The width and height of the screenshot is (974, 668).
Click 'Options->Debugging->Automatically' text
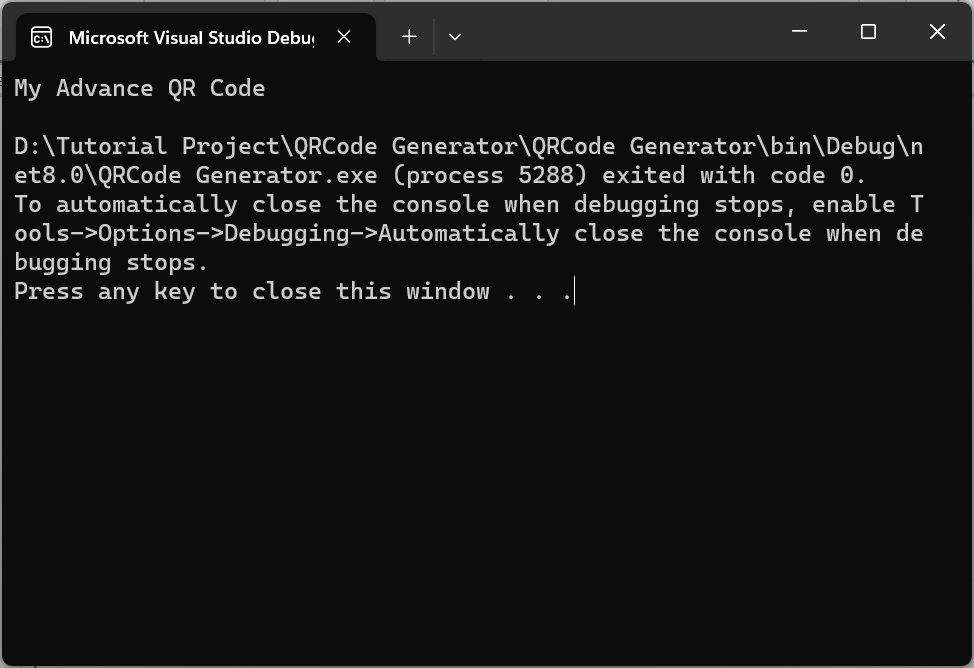[329, 234]
